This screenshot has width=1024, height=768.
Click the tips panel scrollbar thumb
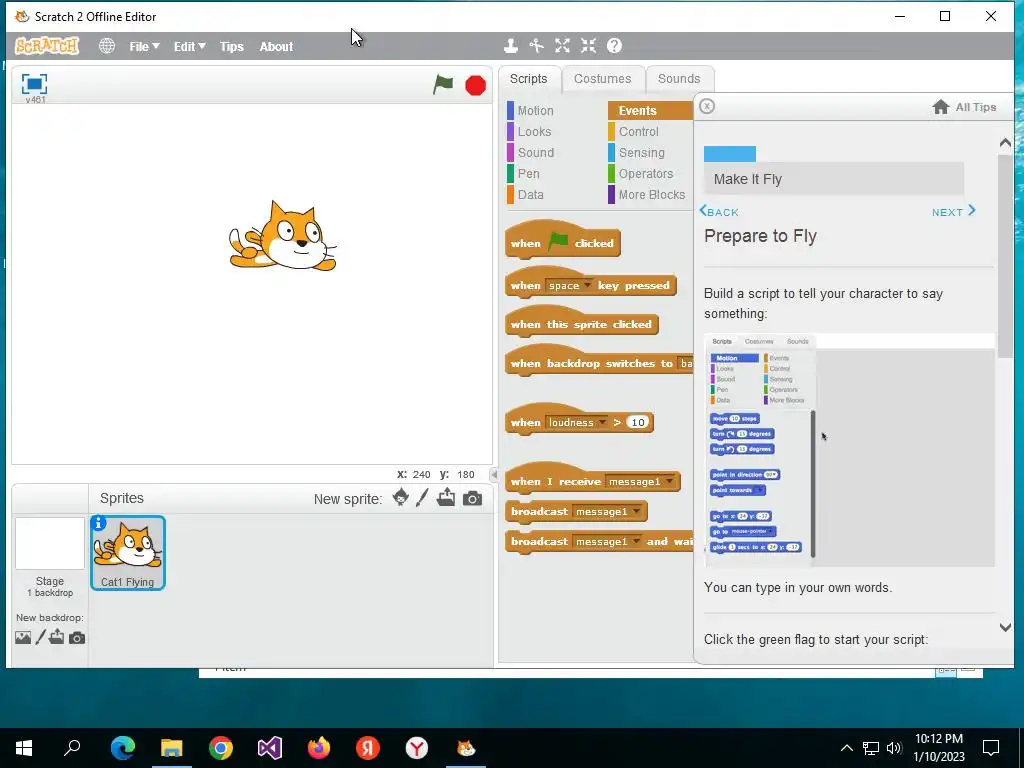(1005, 256)
